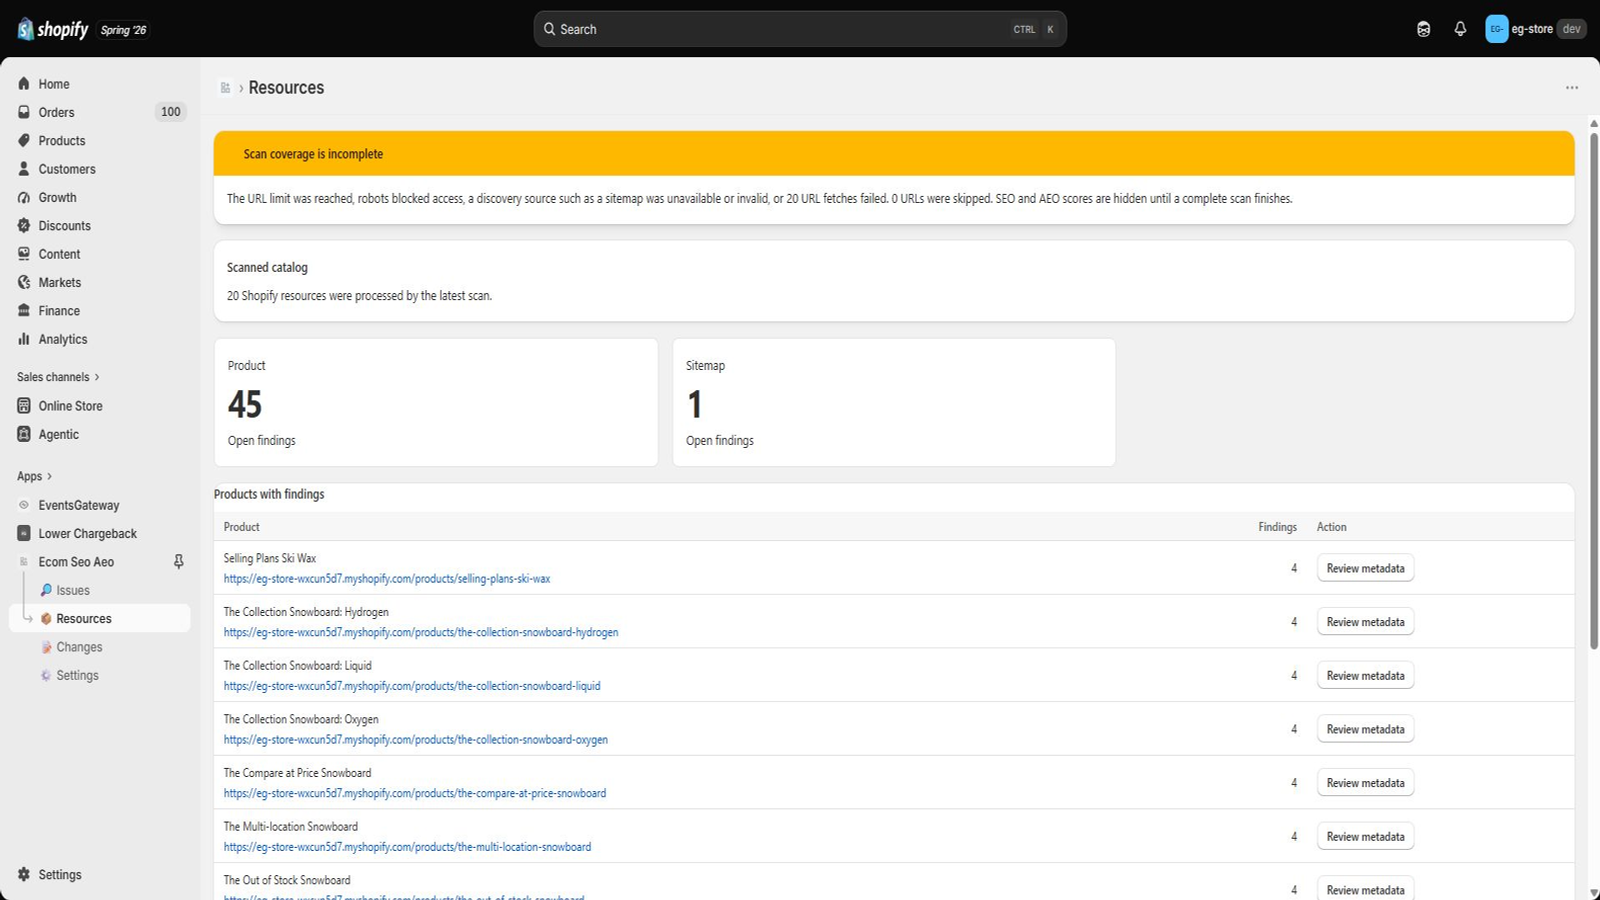Click the EventsGateway app icon

pyautogui.click(x=24, y=505)
